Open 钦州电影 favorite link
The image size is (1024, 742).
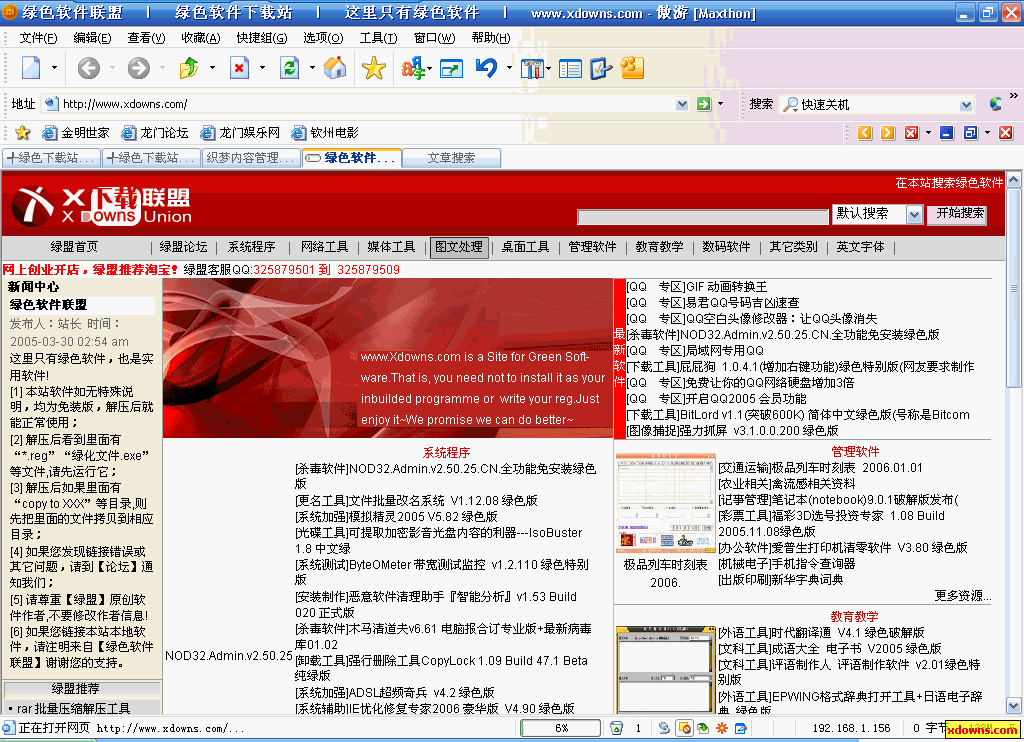pos(325,133)
